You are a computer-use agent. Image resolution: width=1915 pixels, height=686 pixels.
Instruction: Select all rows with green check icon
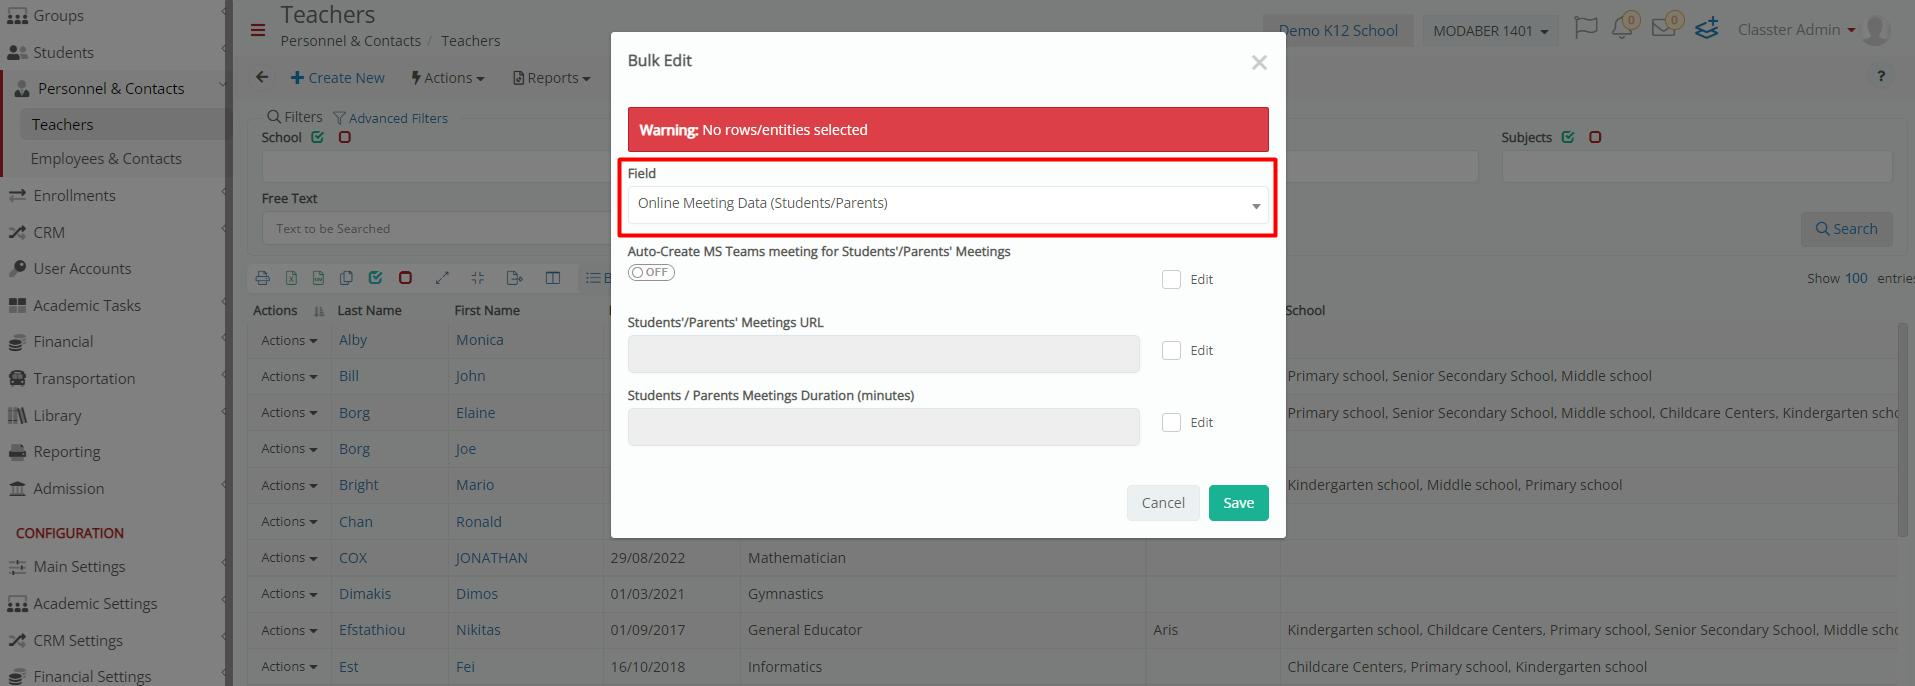click(375, 278)
